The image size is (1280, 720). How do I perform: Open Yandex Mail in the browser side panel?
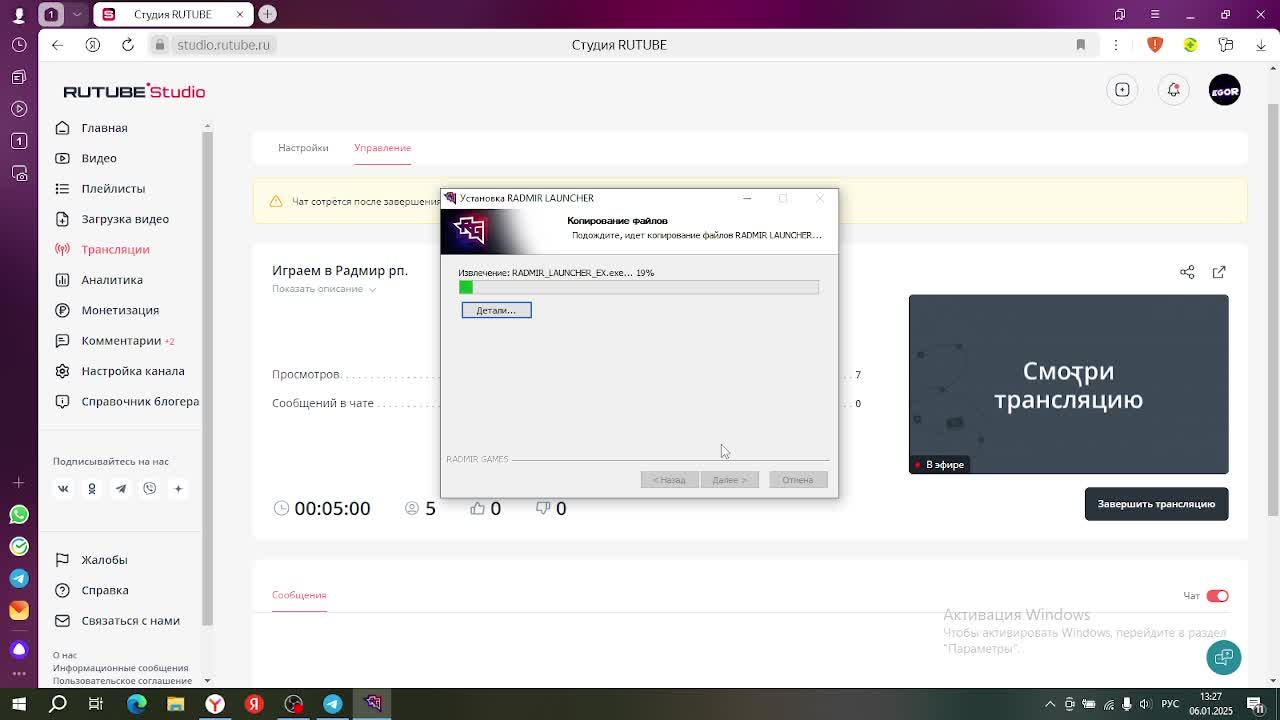[19, 610]
